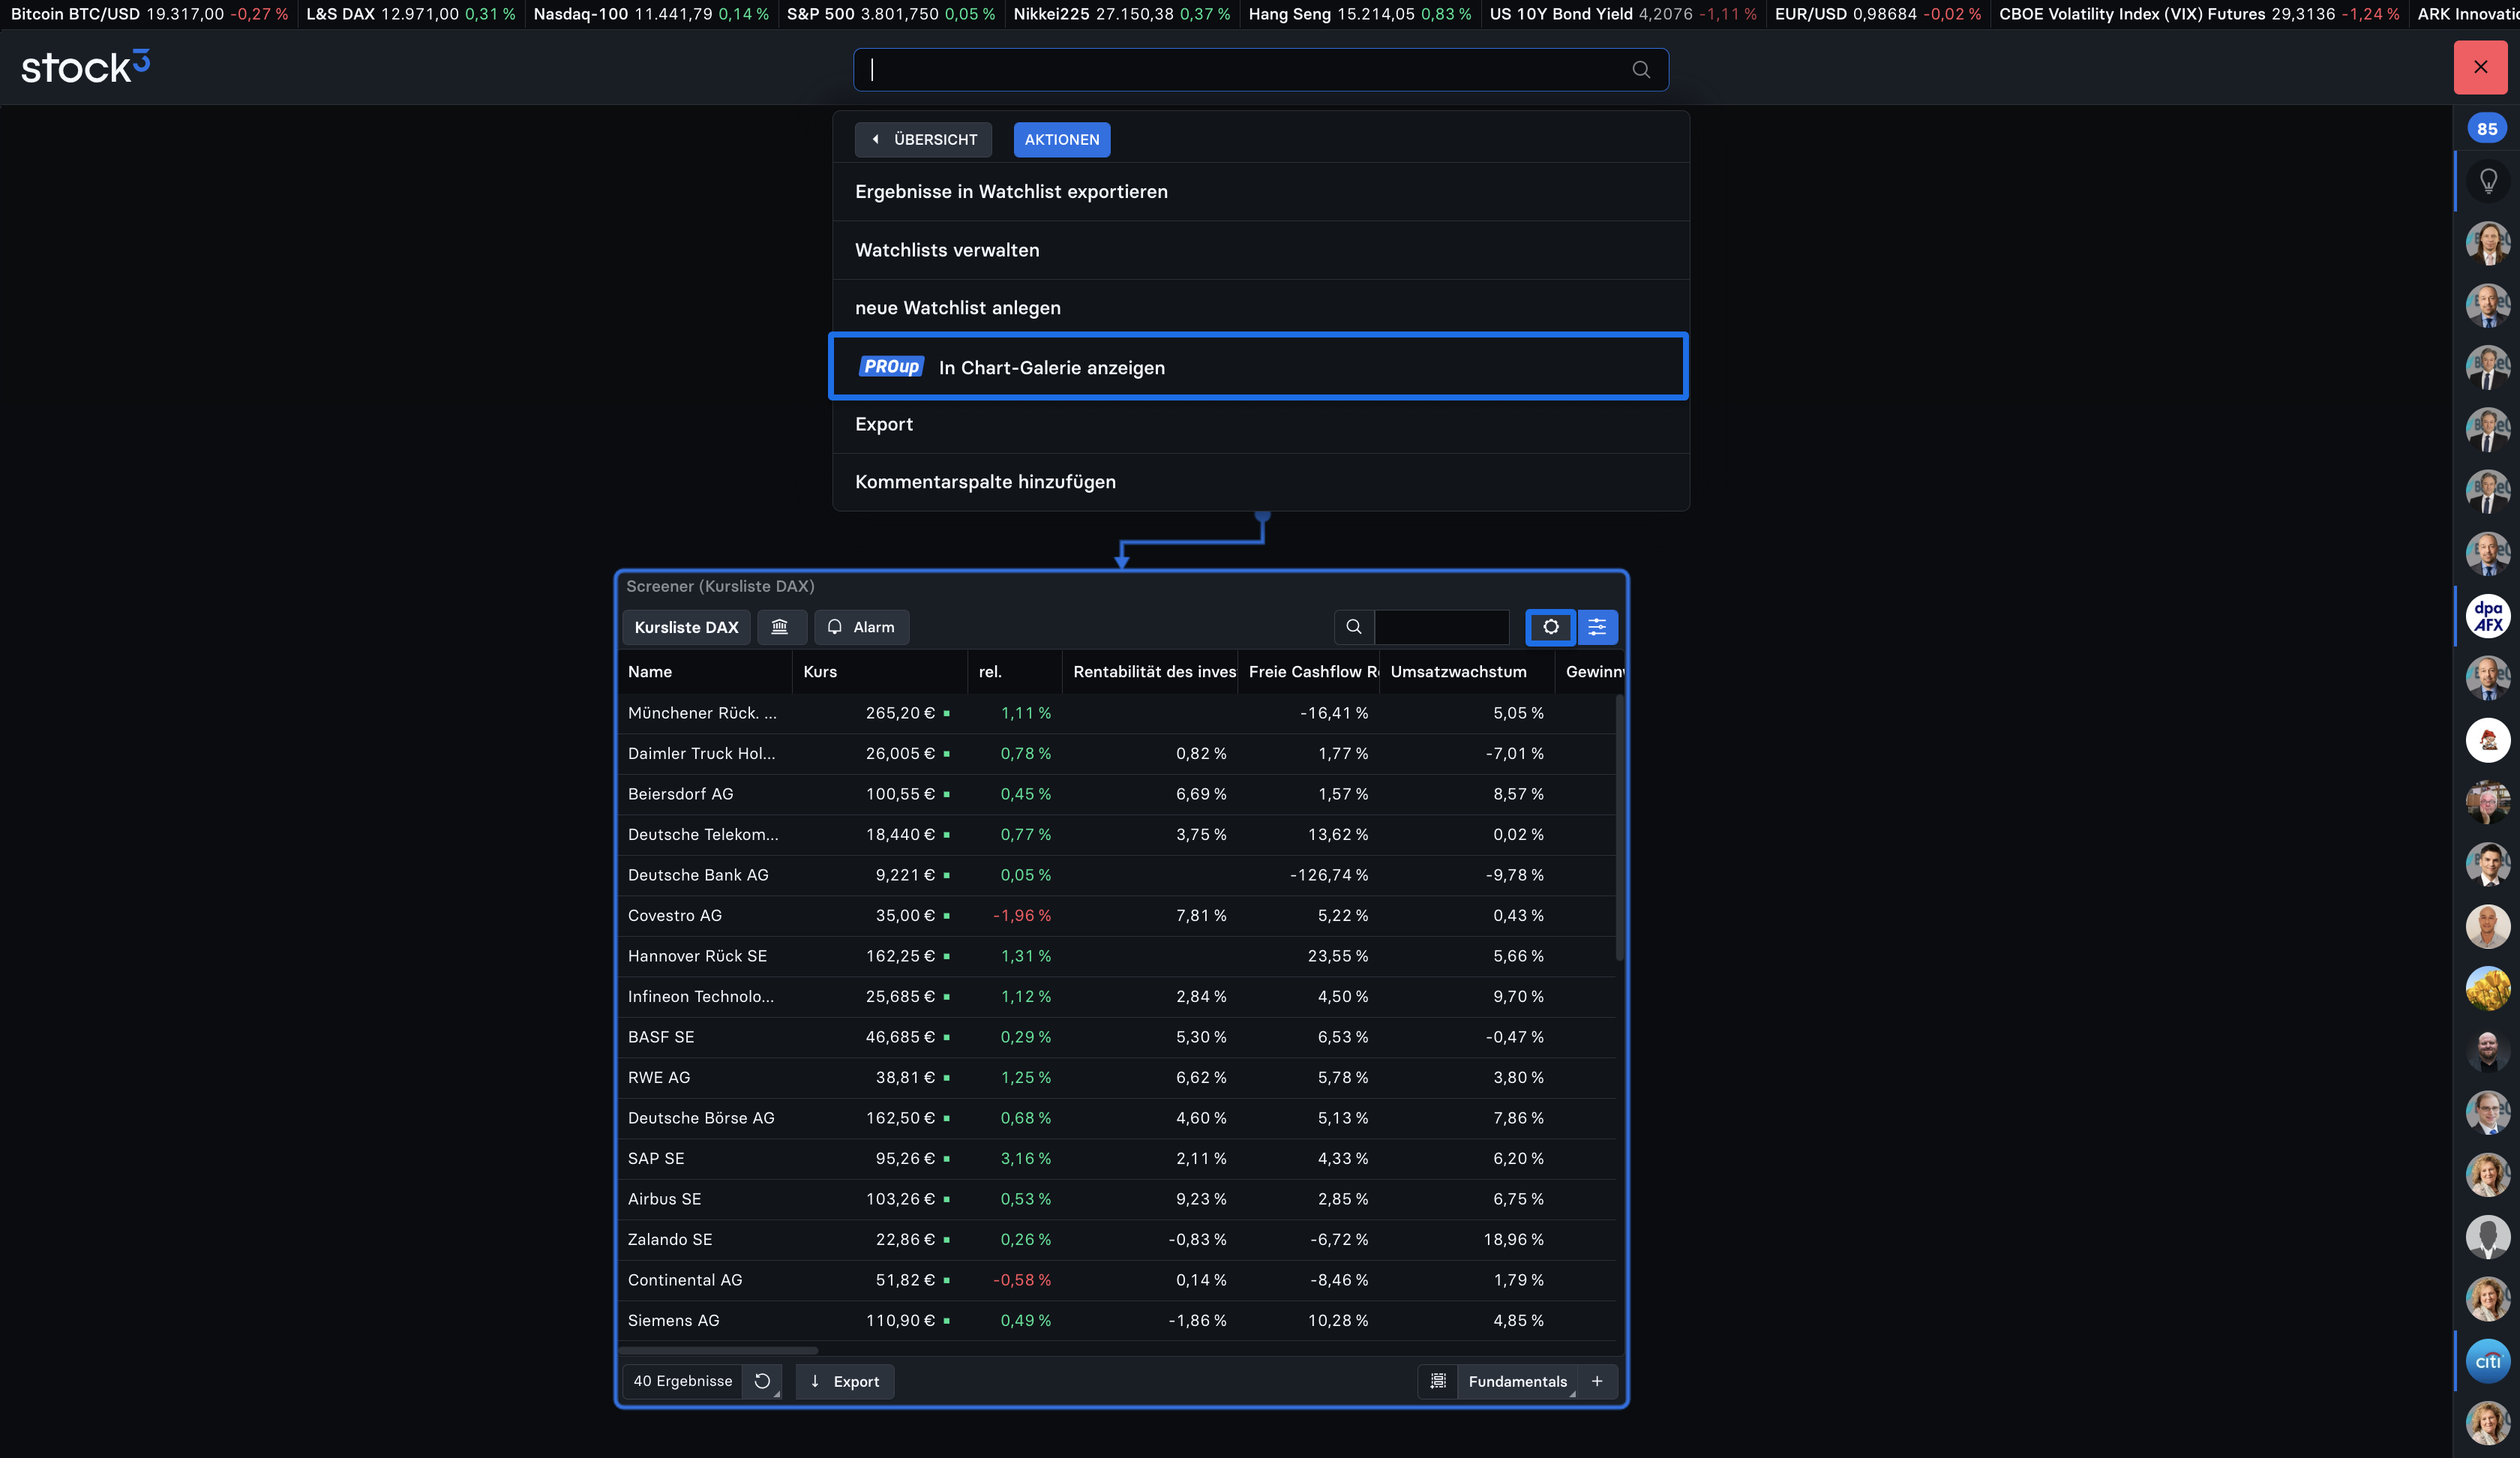Click the refresh icon beside 40 Ergebnisse

click(x=762, y=1381)
